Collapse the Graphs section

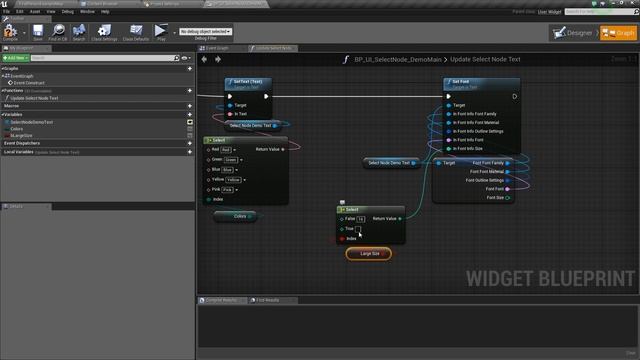pos(2,69)
